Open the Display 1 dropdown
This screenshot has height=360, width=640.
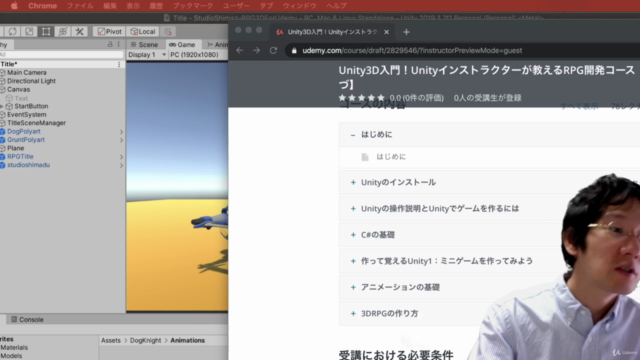[147, 55]
